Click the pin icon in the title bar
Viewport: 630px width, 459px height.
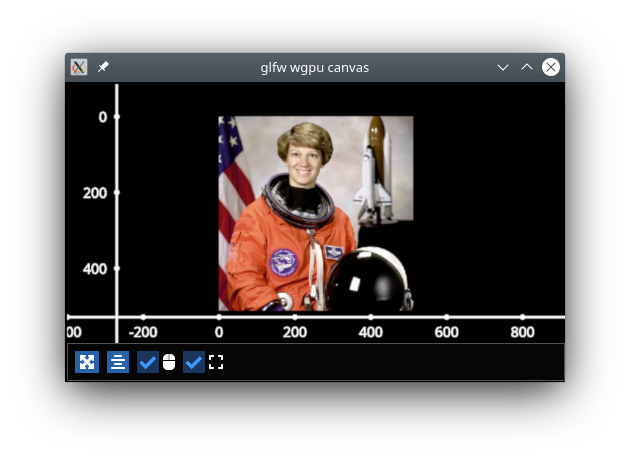pyautogui.click(x=103, y=67)
